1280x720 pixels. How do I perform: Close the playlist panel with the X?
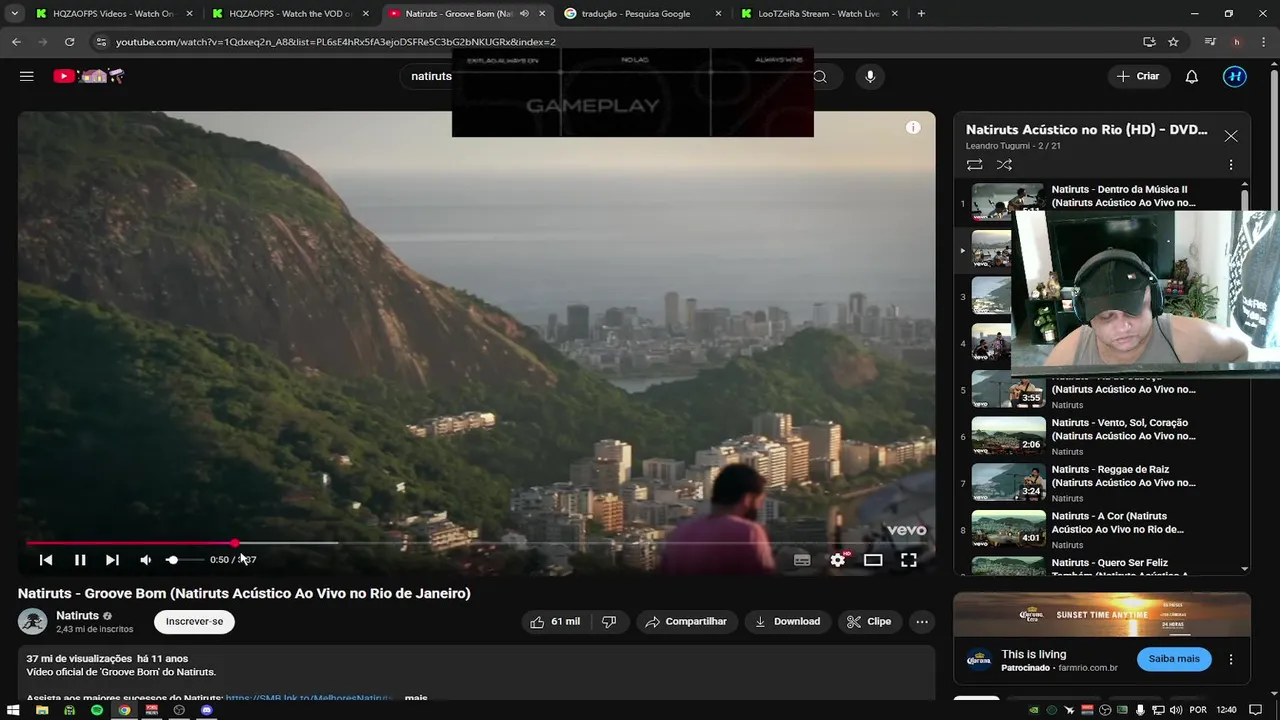click(x=1231, y=136)
